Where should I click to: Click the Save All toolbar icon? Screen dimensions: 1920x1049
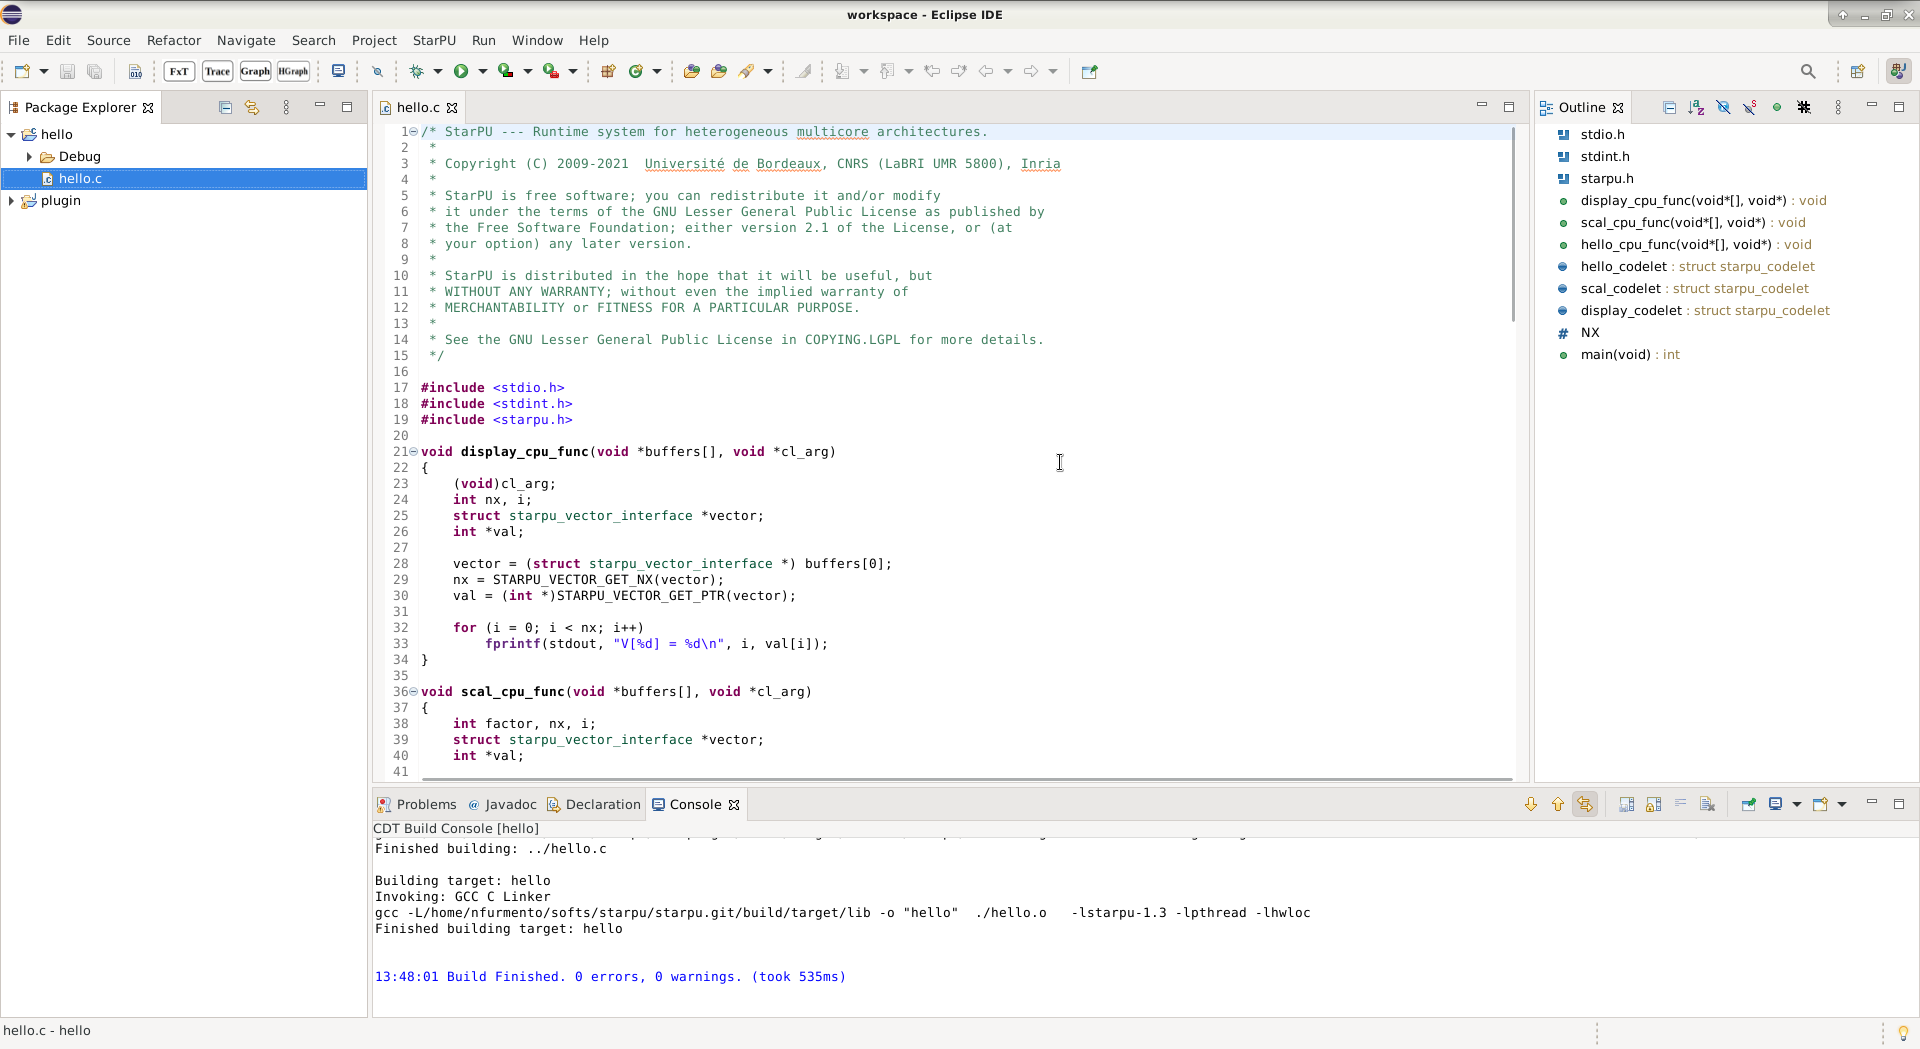point(94,71)
